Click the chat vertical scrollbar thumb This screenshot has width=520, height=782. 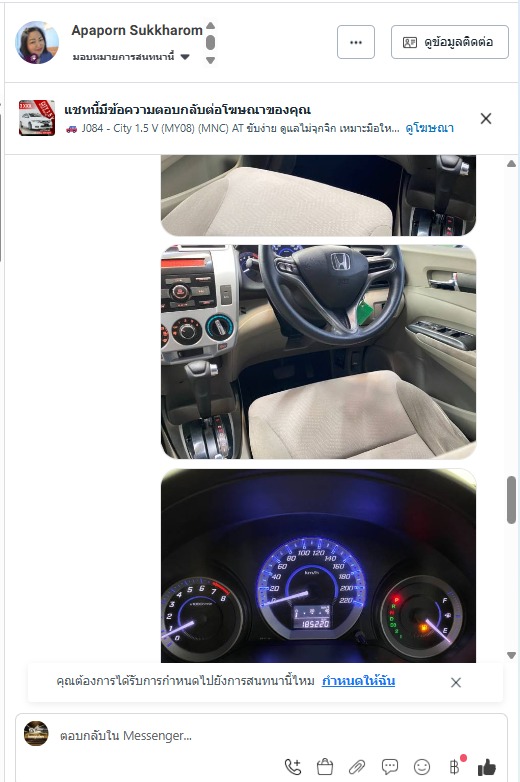[x=511, y=500]
